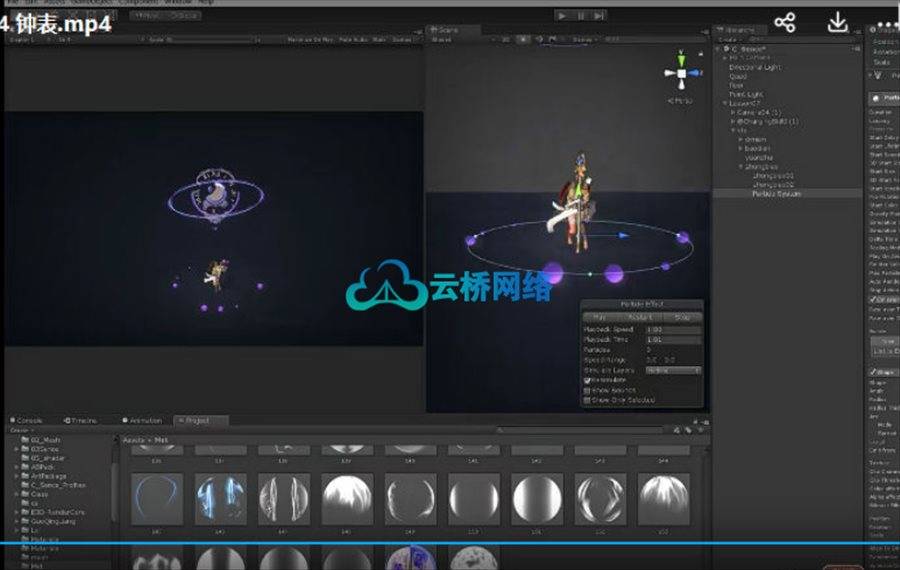This screenshot has height=570, width=900.
Task: Open the three-dot more options menu
Action: point(887,22)
